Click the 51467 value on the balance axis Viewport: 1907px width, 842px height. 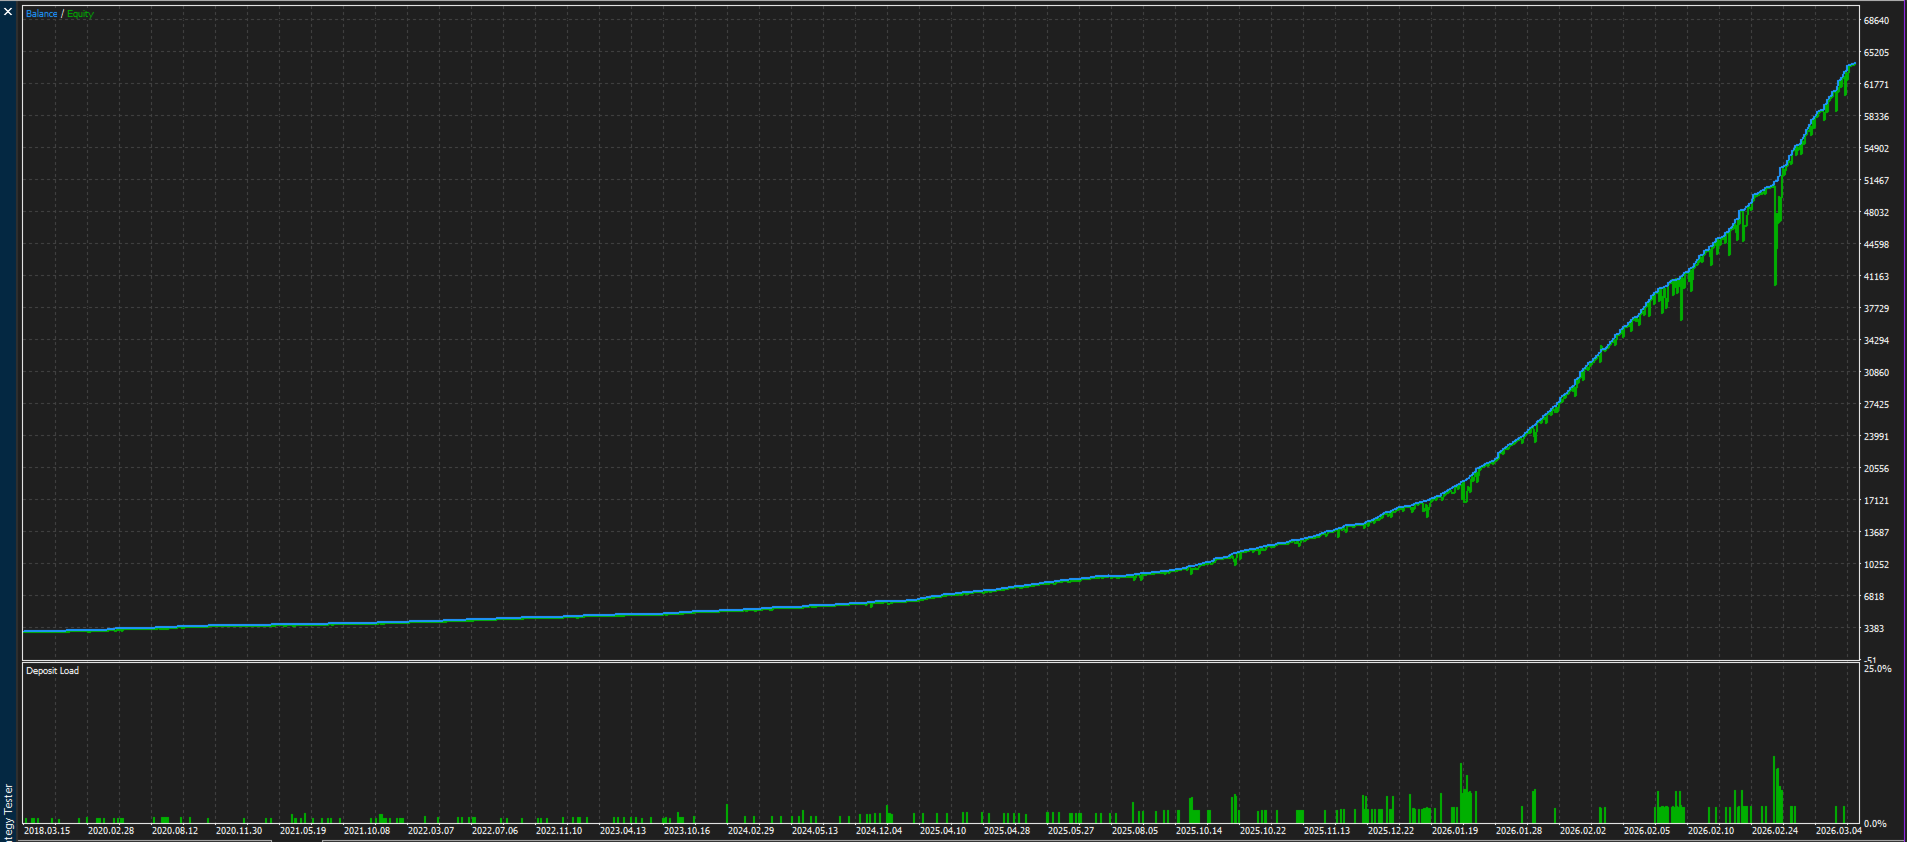tap(1876, 181)
